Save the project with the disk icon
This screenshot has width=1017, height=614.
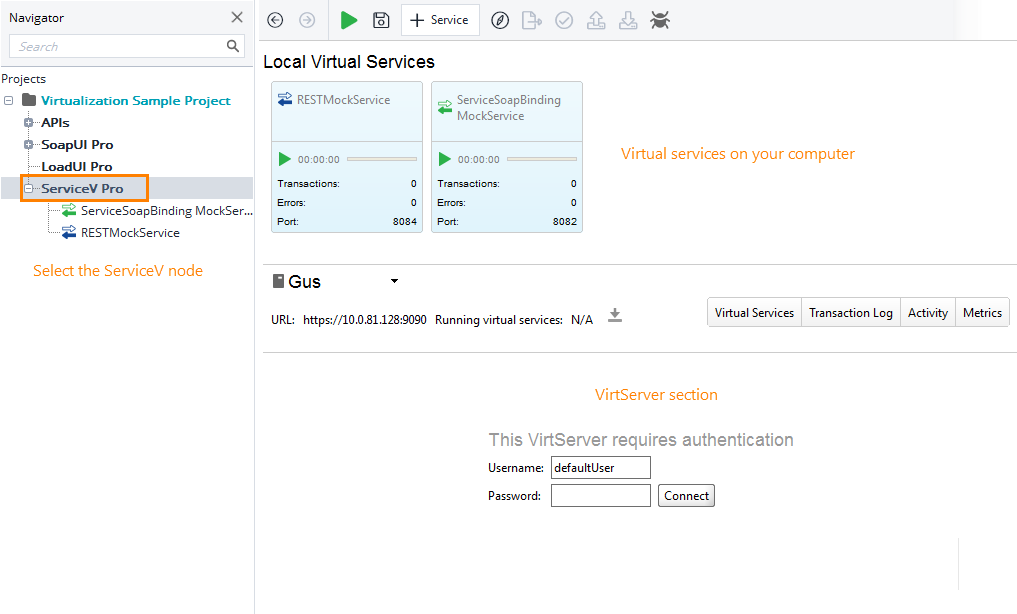pos(381,20)
